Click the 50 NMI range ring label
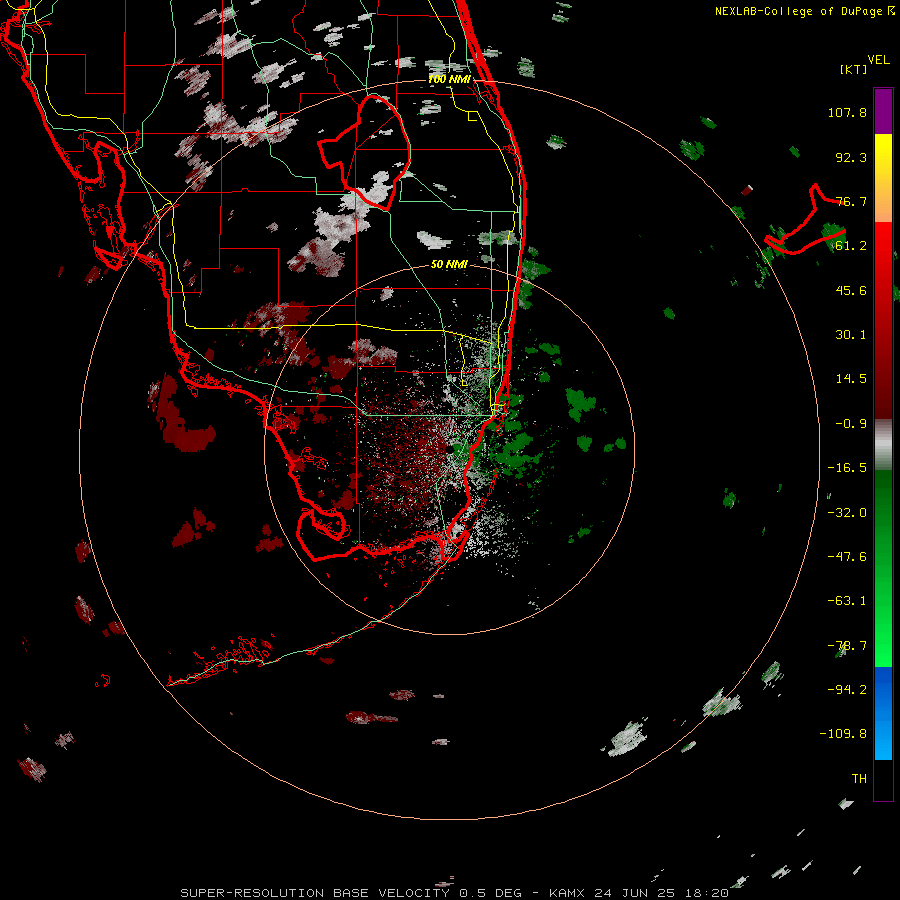This screenshot has height=900, width=900. click(x=449, y=264)
